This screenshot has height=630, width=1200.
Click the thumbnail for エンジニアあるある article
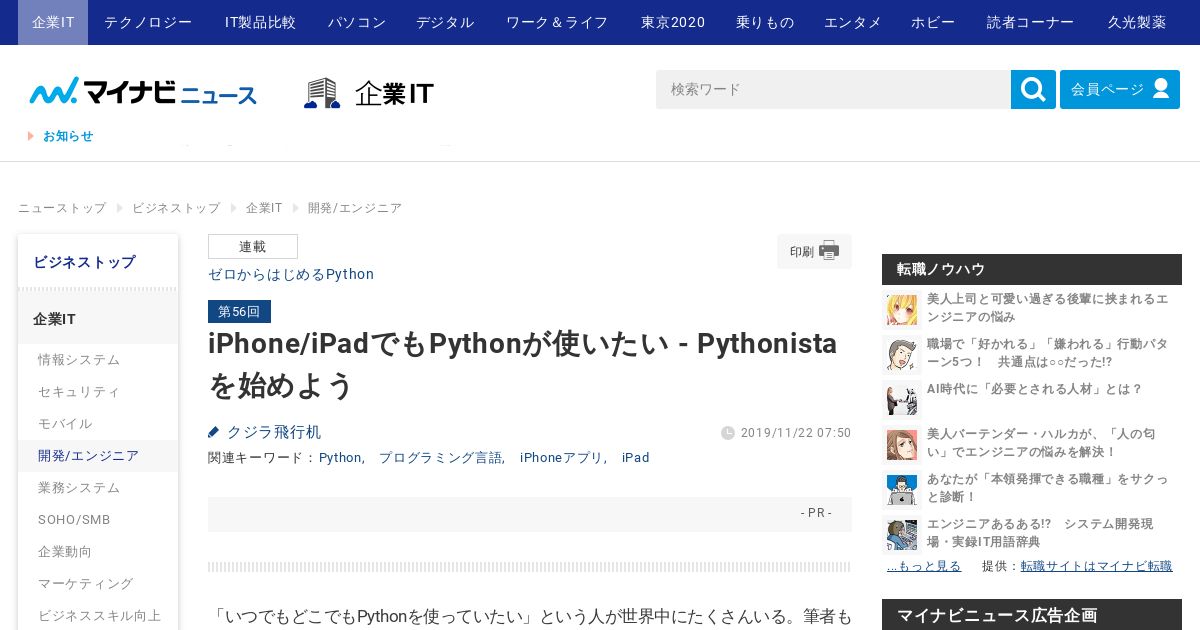pos(902,534)
